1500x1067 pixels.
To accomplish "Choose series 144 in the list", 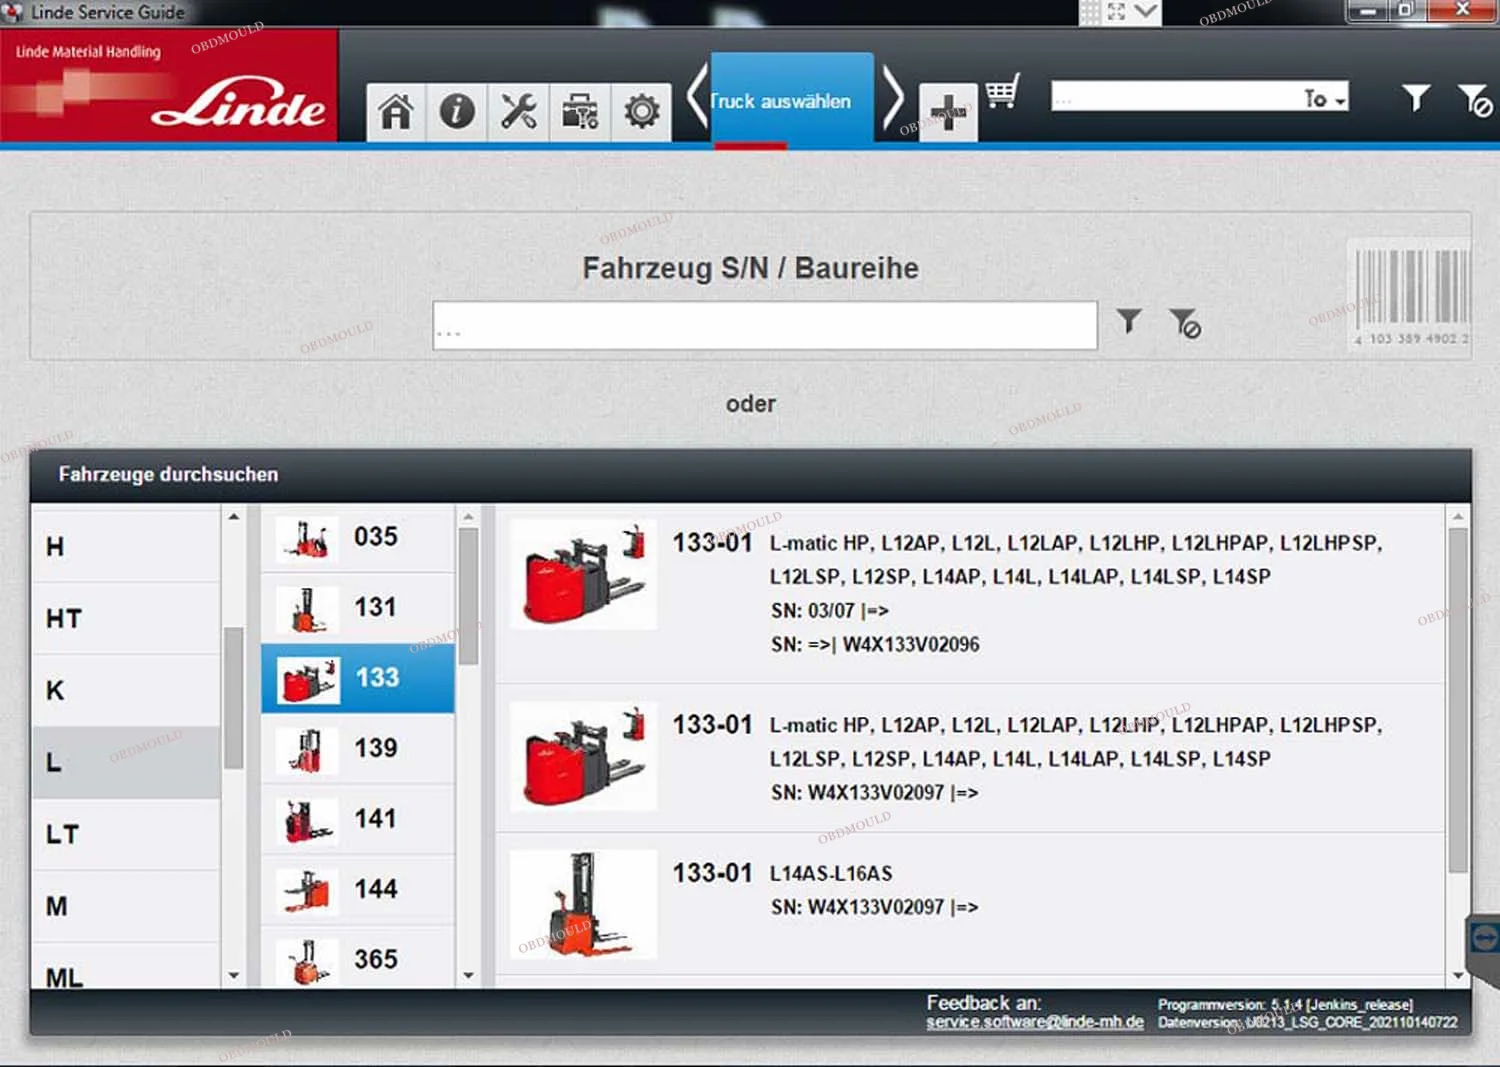I will point(358,889).
